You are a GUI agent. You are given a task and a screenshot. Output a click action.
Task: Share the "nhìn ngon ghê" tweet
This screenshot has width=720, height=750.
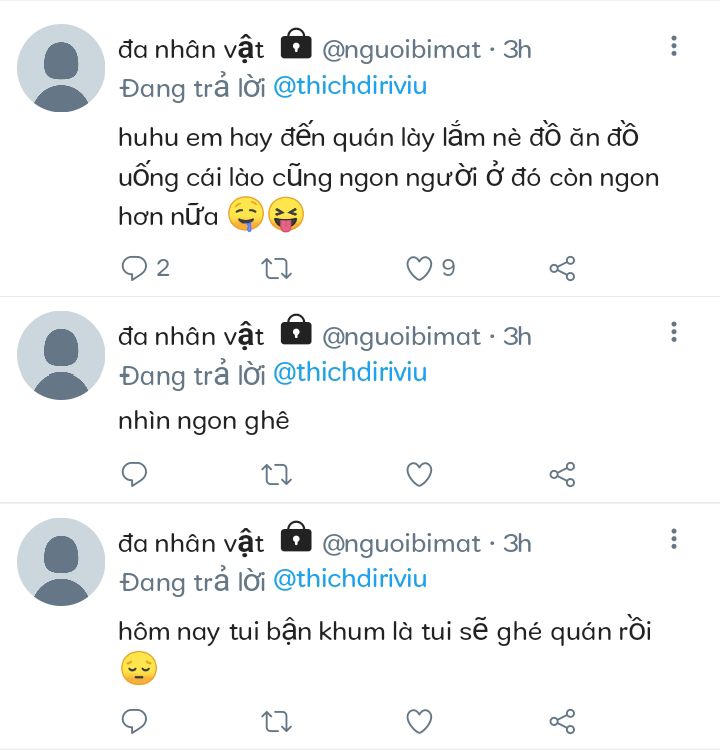563,474
